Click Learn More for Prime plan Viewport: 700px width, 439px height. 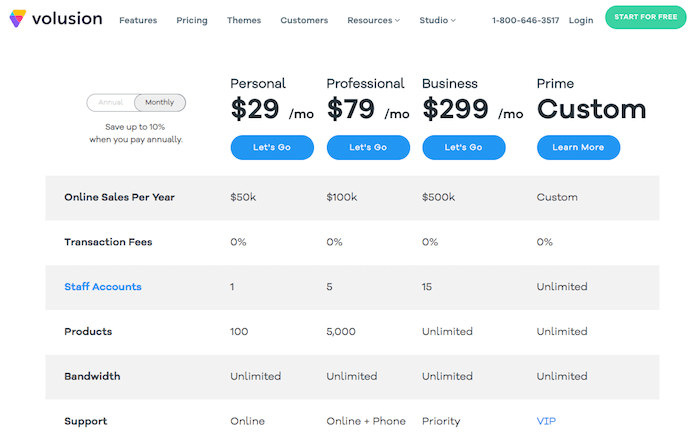578,147
